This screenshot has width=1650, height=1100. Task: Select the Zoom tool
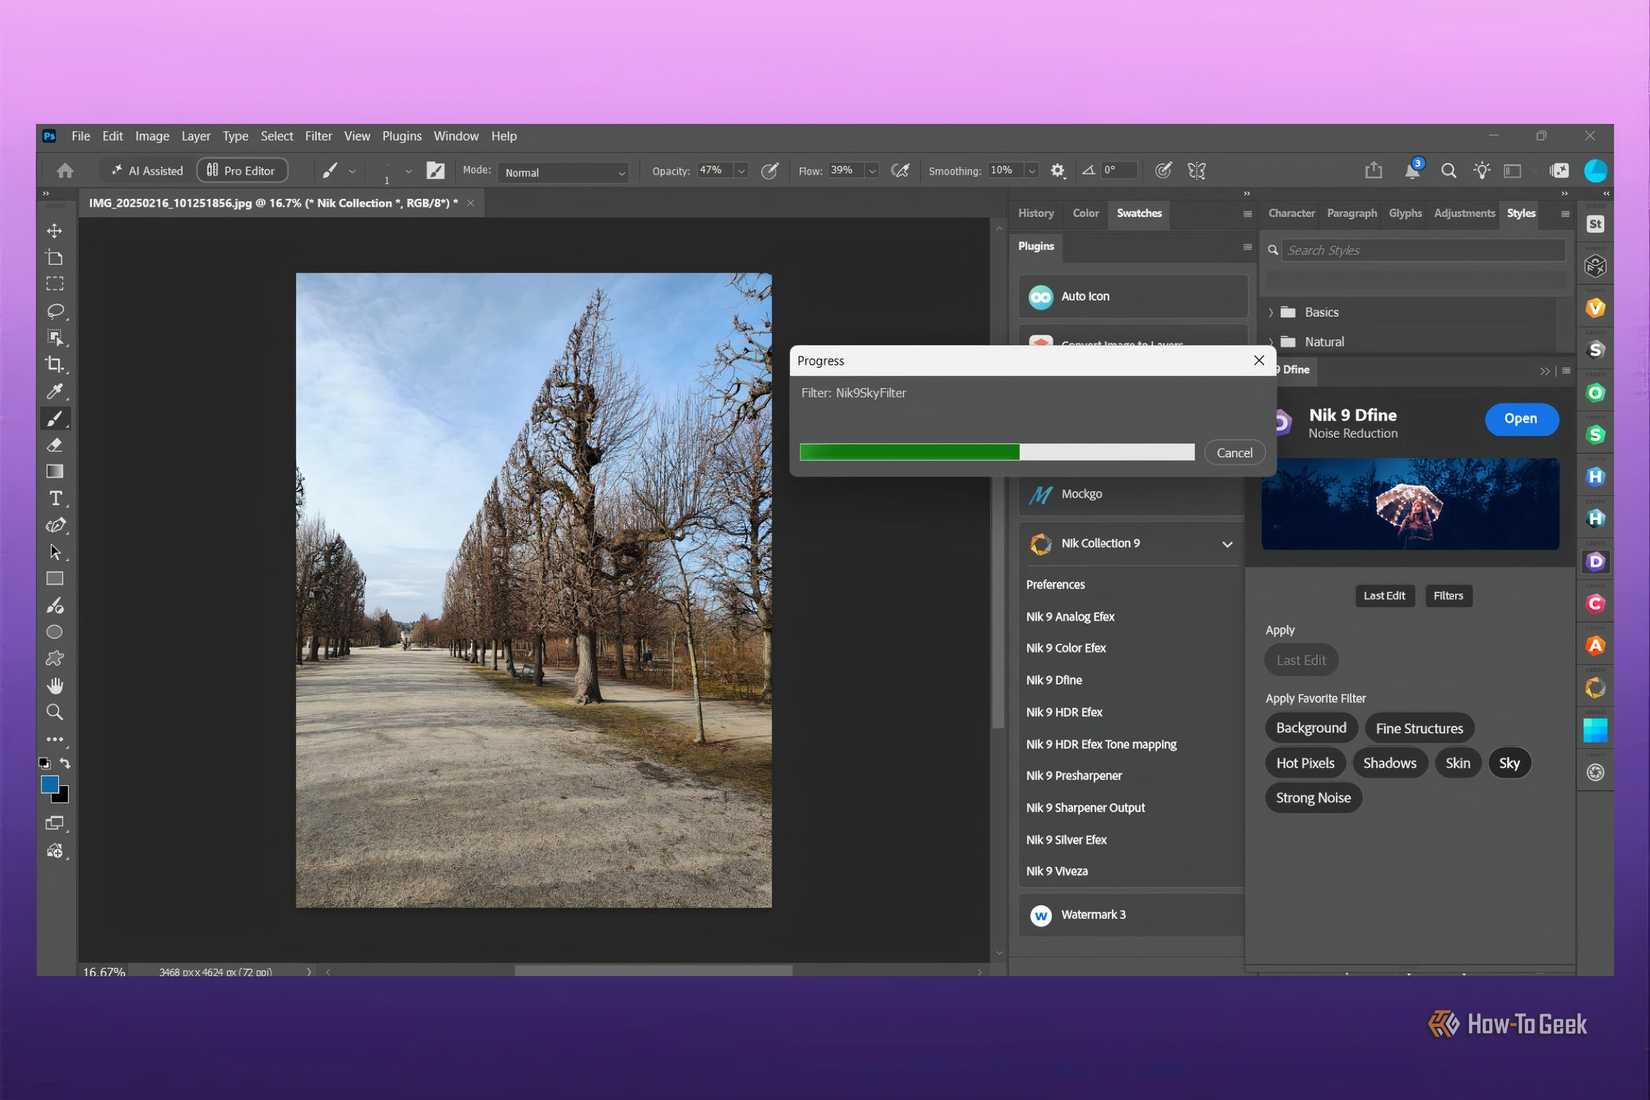pos(55,712)
